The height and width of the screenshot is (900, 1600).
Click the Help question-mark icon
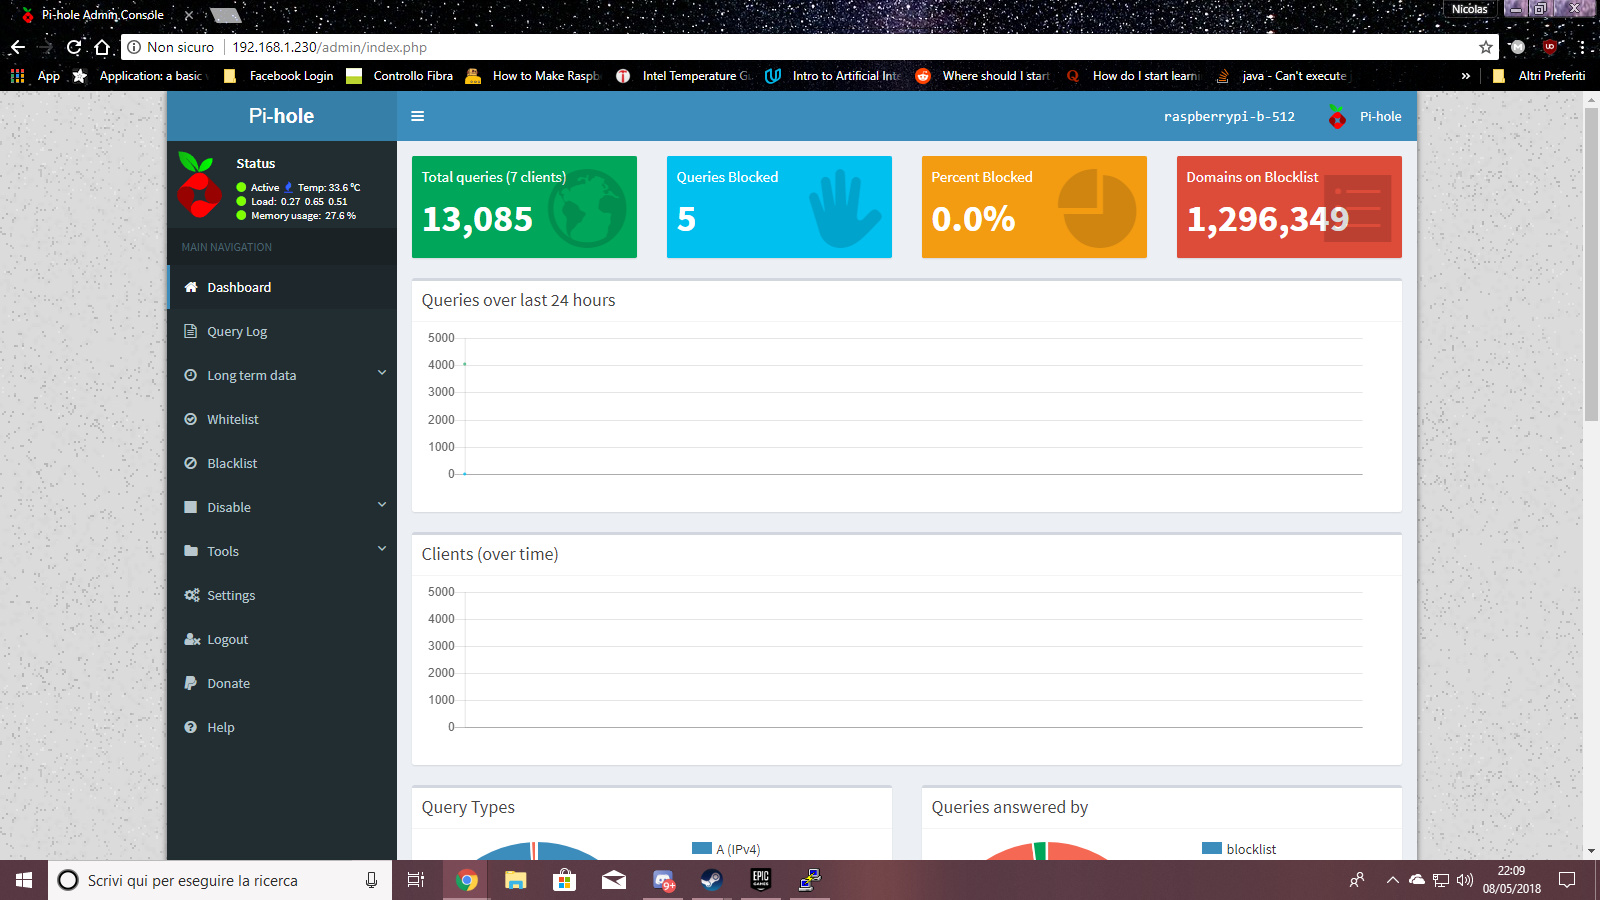click(x=190, y=727)
